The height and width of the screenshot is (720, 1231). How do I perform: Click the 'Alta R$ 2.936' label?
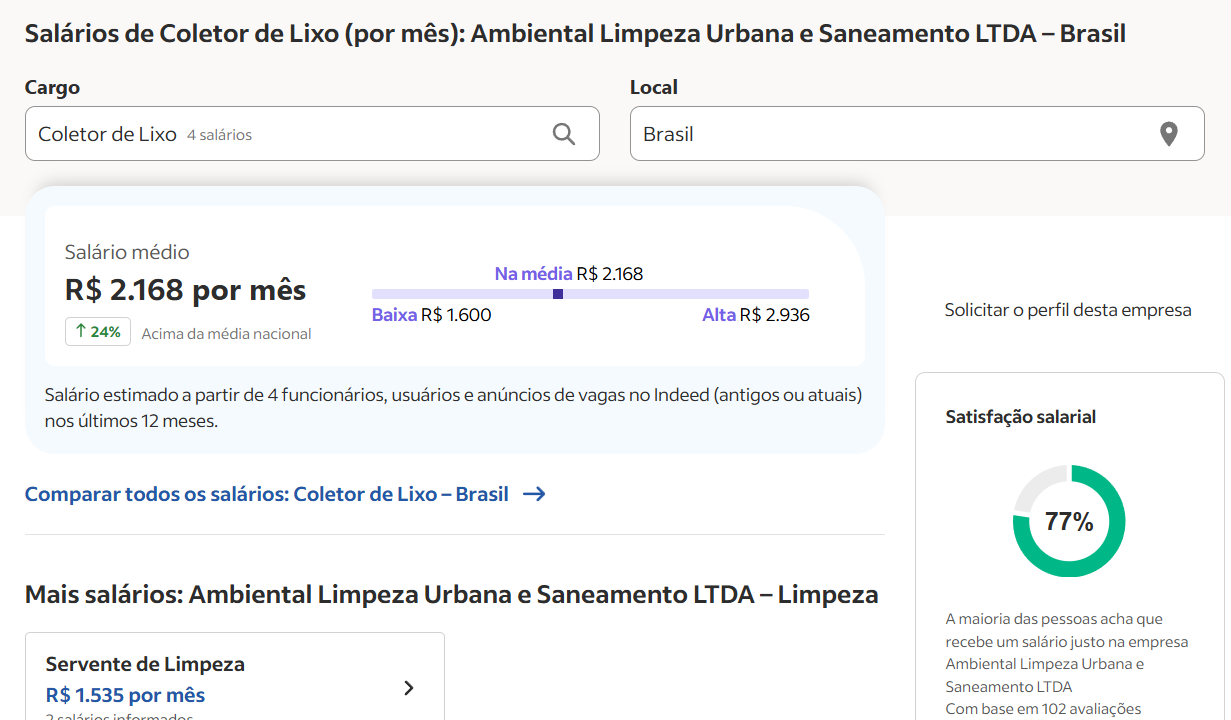(x=756, y=315)
